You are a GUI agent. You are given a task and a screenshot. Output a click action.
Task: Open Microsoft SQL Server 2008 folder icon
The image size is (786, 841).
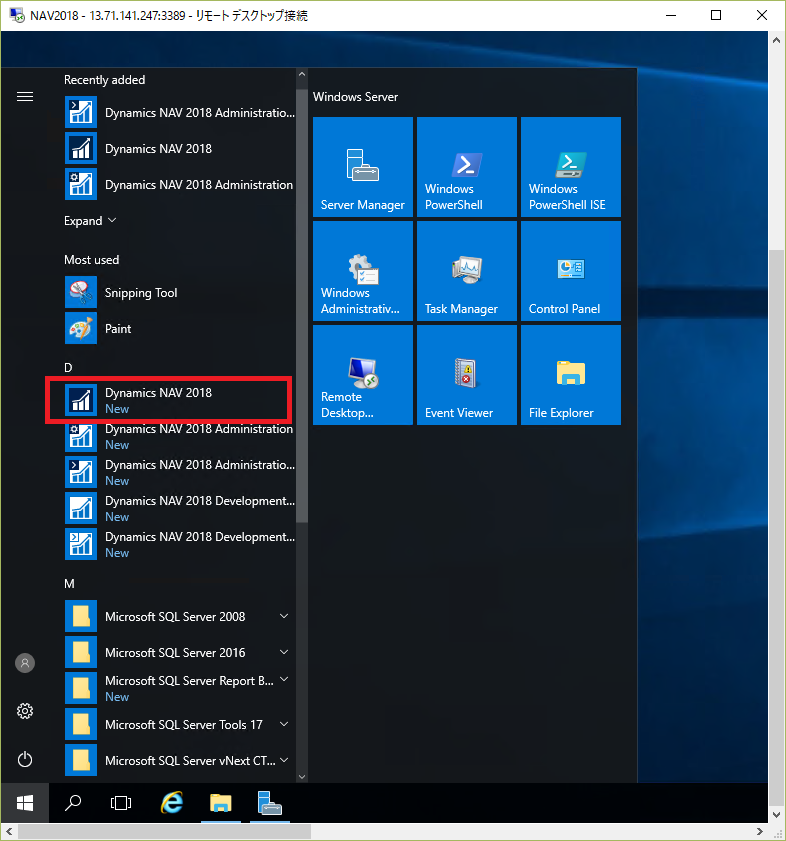coord(81,616)
